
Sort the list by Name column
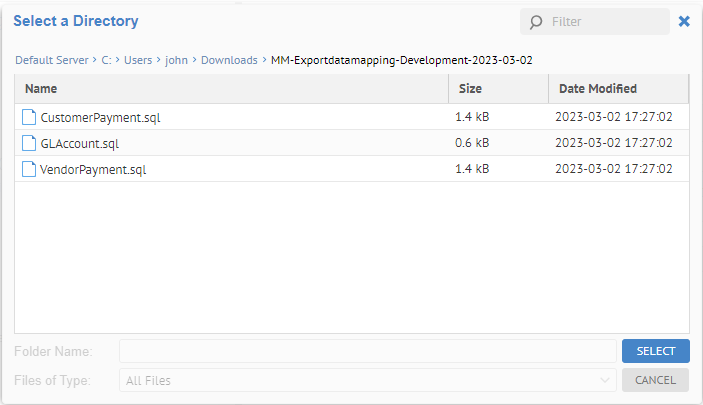(231, 89)
